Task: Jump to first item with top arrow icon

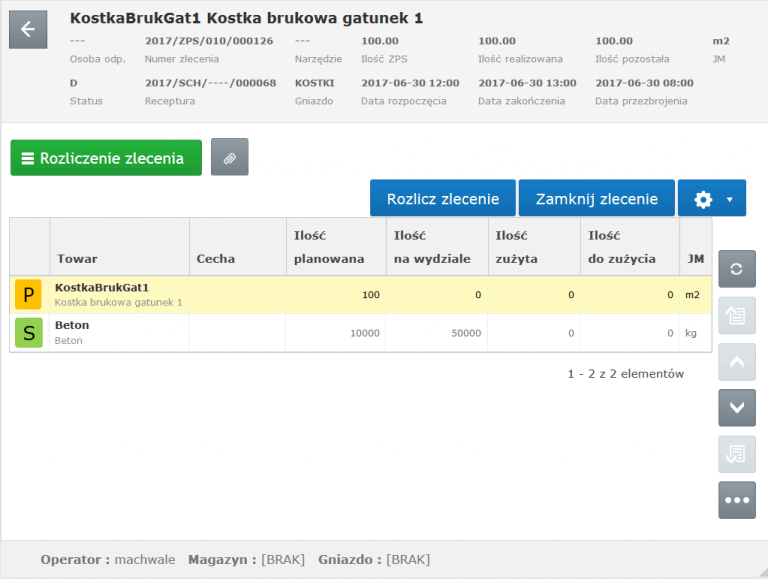Action: tap(737, 315)
